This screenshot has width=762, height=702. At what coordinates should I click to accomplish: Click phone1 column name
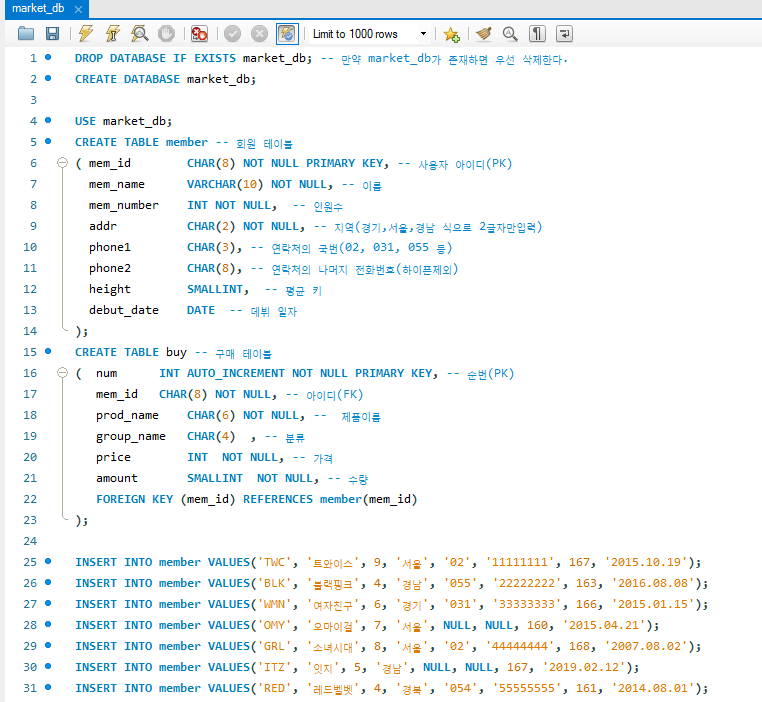click(x=110, y=247)
